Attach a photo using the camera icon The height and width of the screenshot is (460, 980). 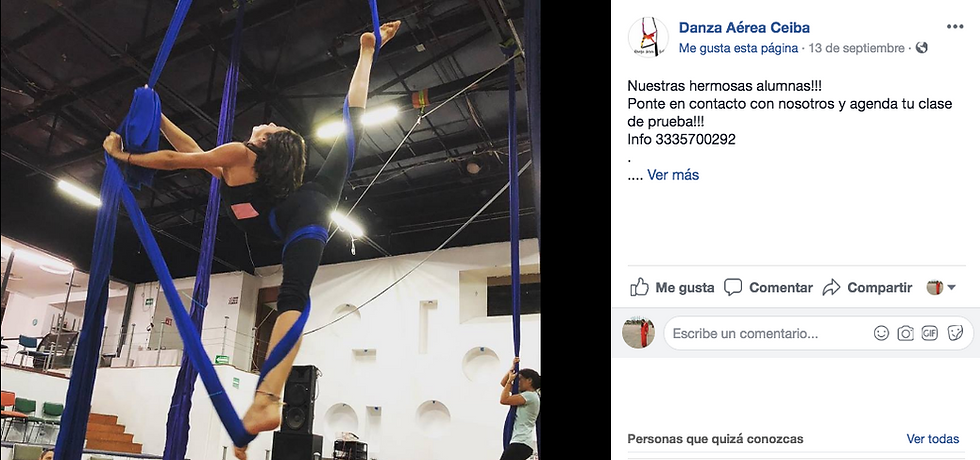pos(906,334)
